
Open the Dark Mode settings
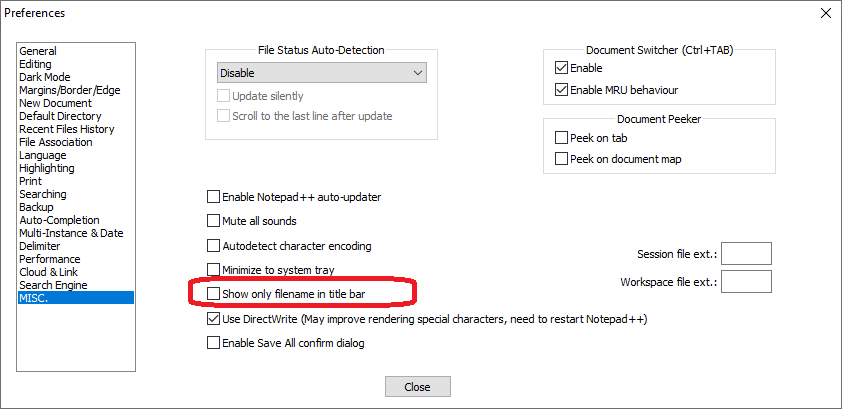45,77
